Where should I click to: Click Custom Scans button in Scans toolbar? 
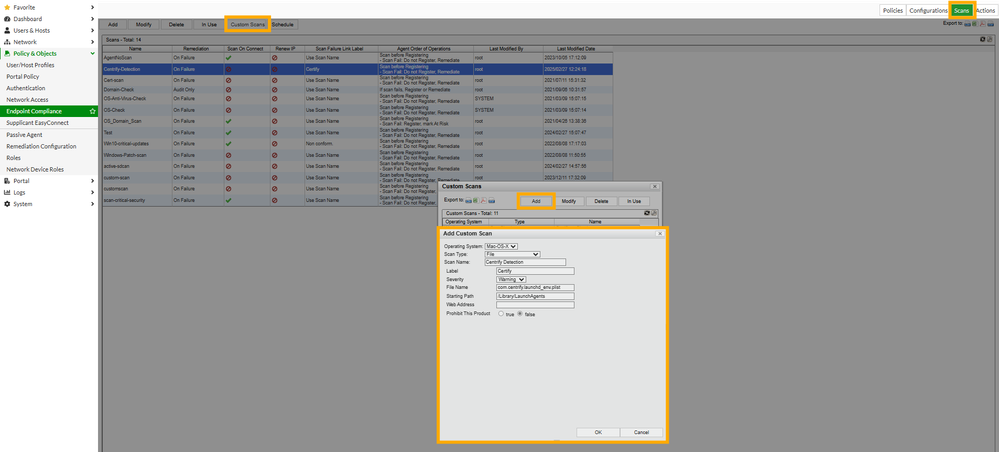click(x=248, y=24)
